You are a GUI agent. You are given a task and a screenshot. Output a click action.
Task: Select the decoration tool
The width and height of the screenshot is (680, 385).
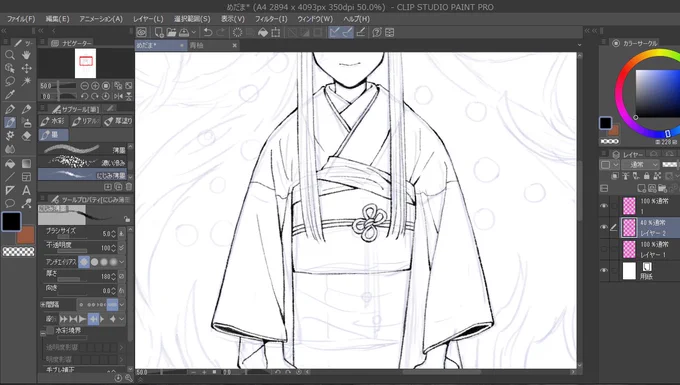click(10, 136)
